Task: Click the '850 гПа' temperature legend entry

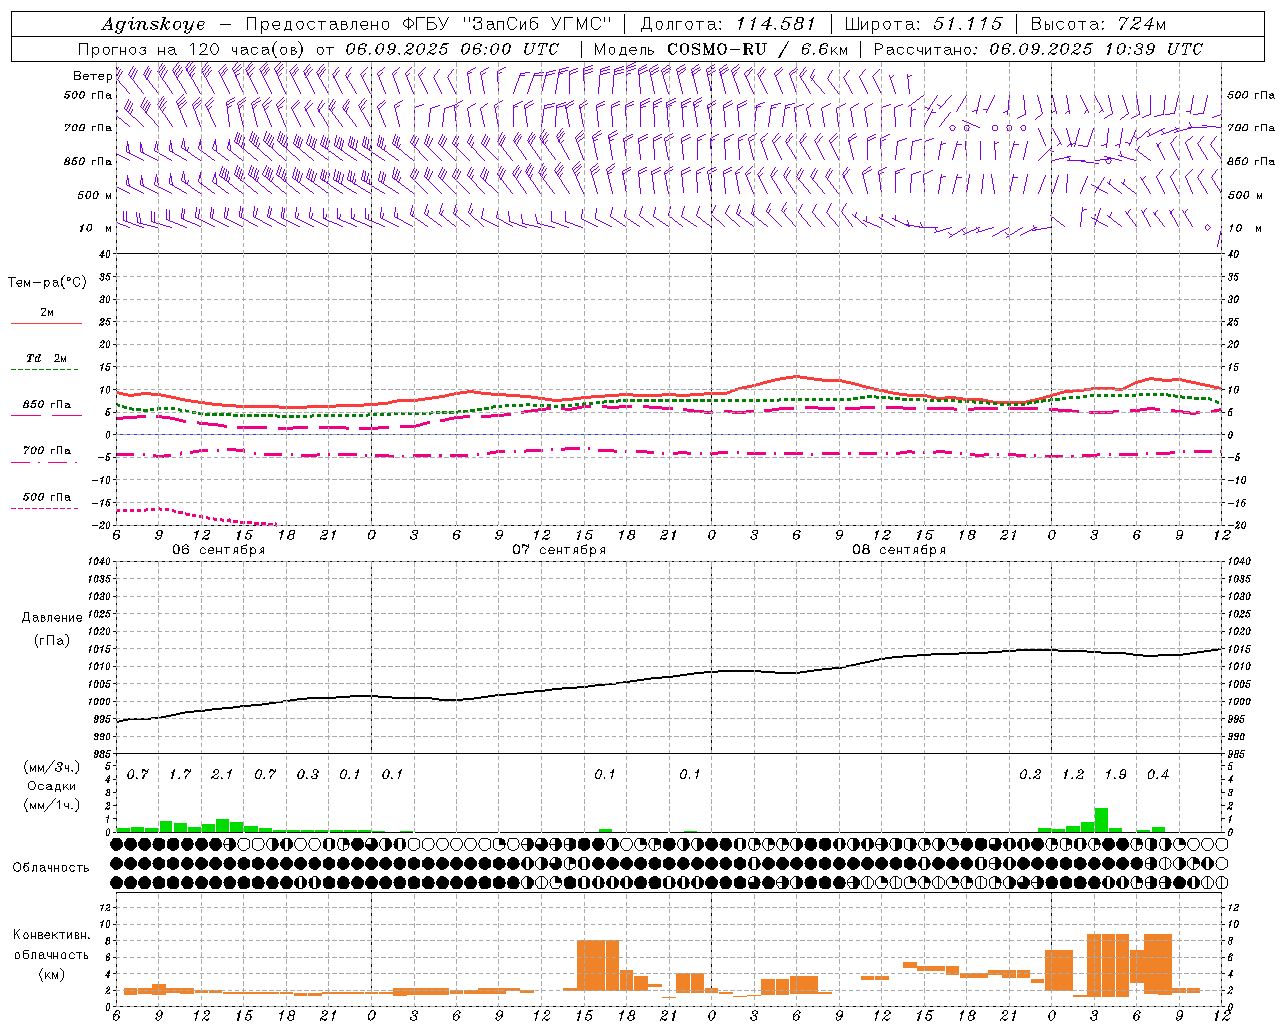Action: [x=47, y=405]
